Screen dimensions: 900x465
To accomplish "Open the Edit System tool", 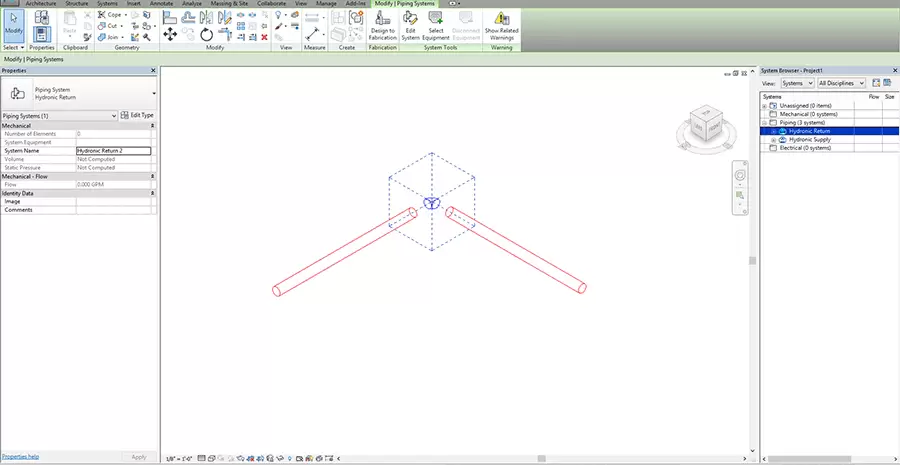I will coord(410,25).
